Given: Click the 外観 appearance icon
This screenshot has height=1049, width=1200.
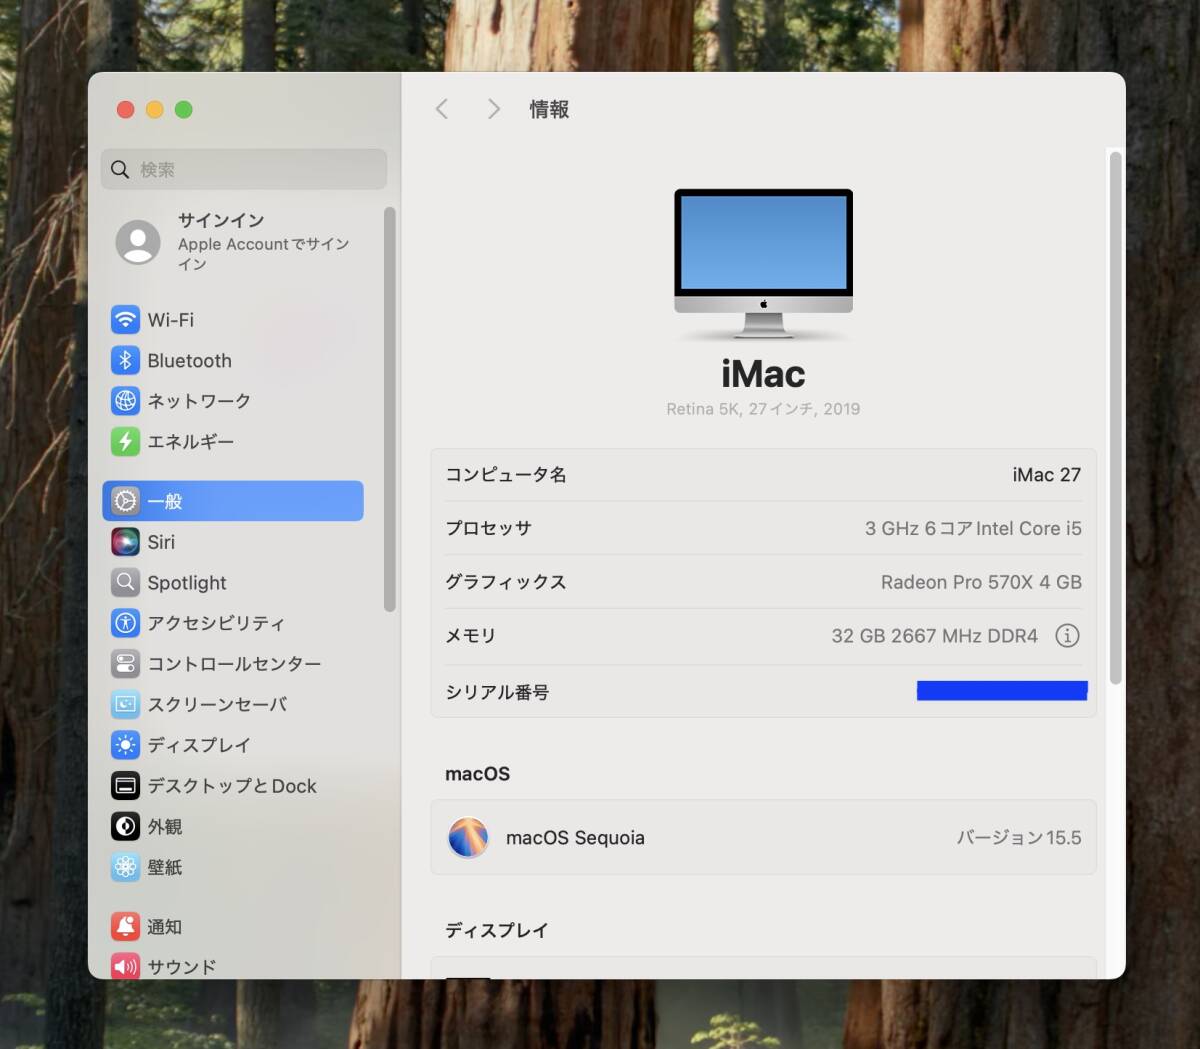Looking at the screenshot, I should 125,826.
